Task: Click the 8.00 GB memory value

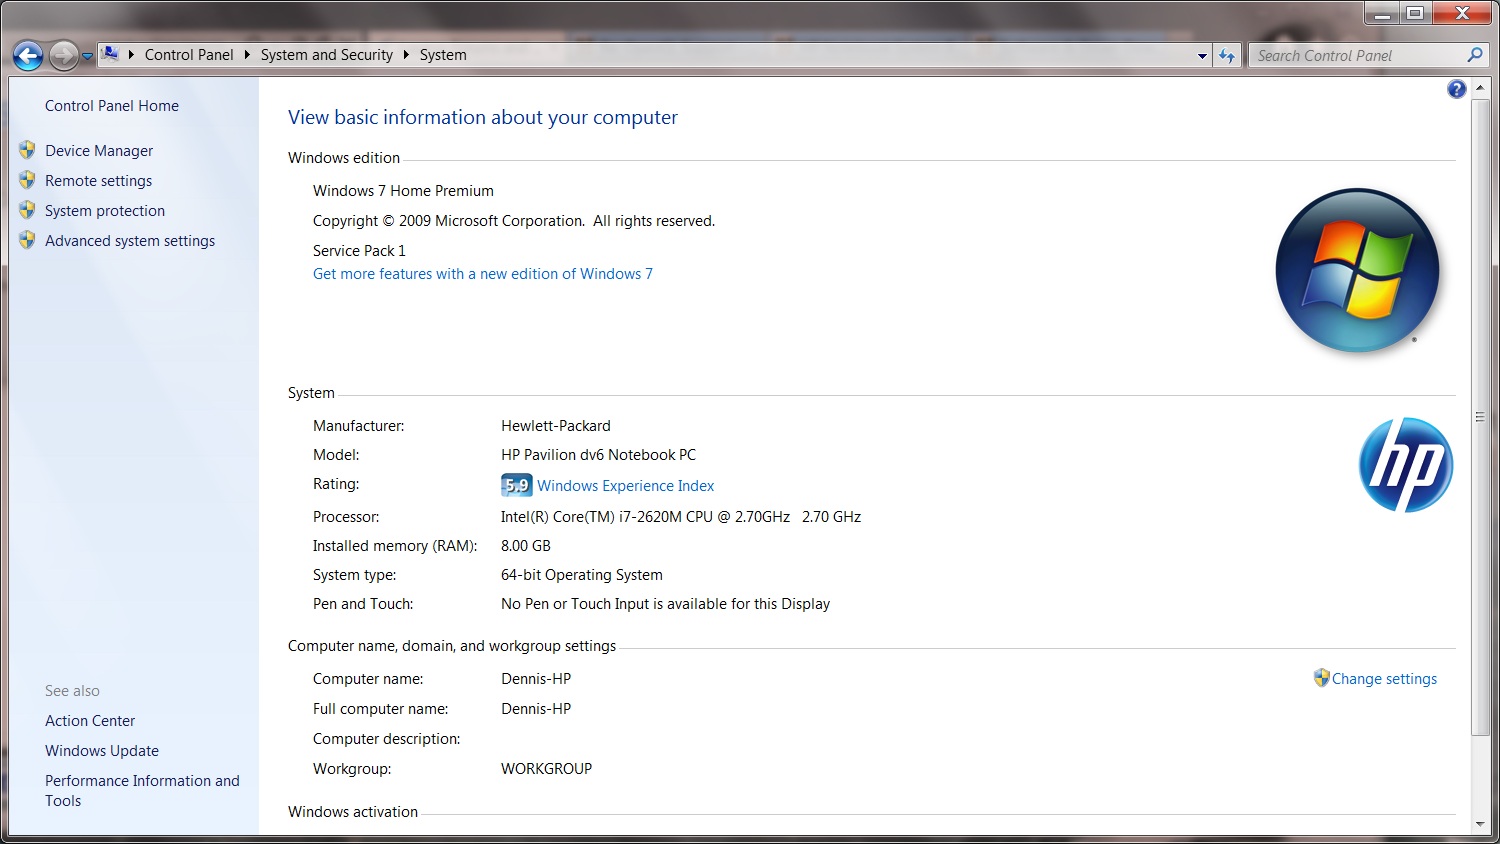Action: tap(526, 546)
